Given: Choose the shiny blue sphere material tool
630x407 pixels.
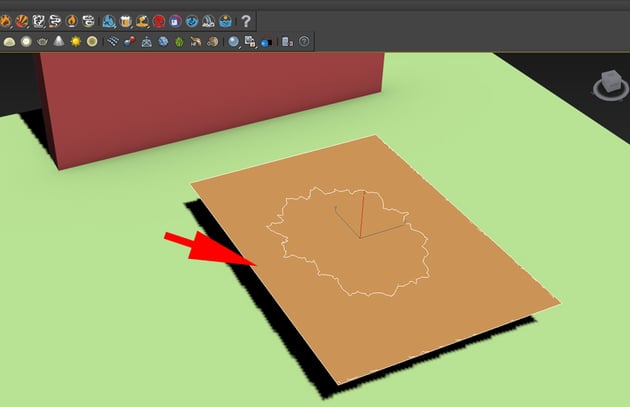Looking at the screenshot, I should pos(233,41).
